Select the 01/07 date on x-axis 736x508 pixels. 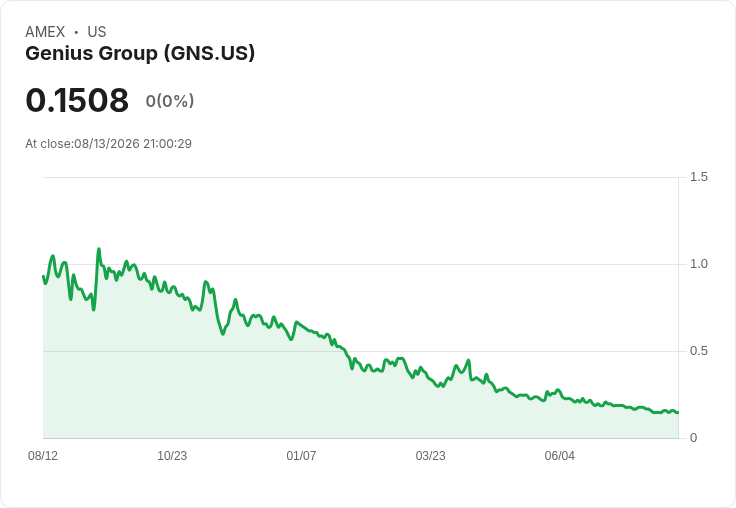click(301, 455)
